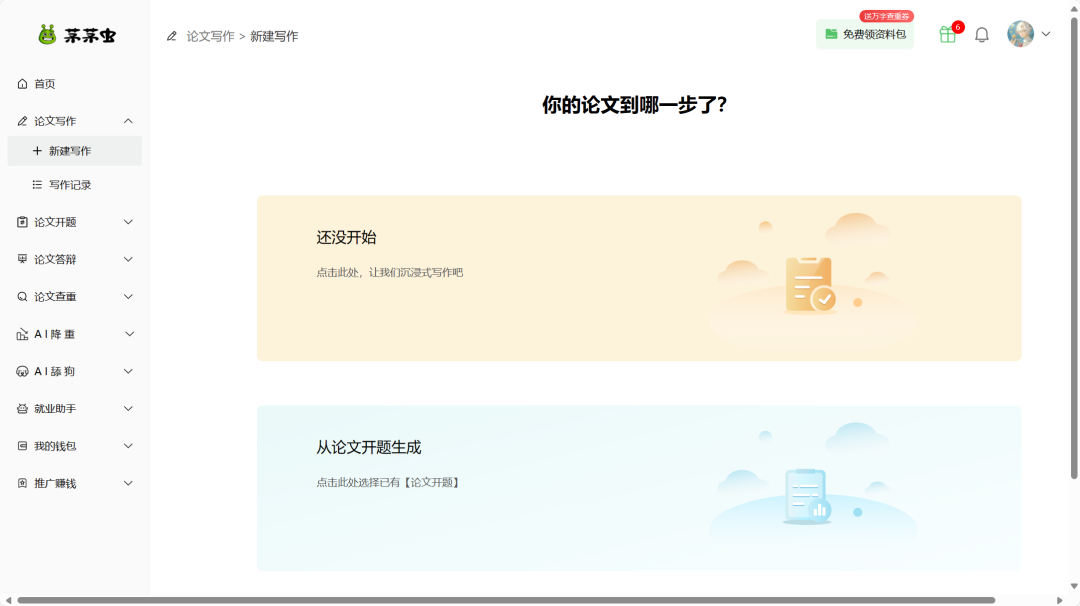Click the 从论文开题生成 card
This screenshot has height=606, width=1080.
pyautogui.click(x=638, y=487)
